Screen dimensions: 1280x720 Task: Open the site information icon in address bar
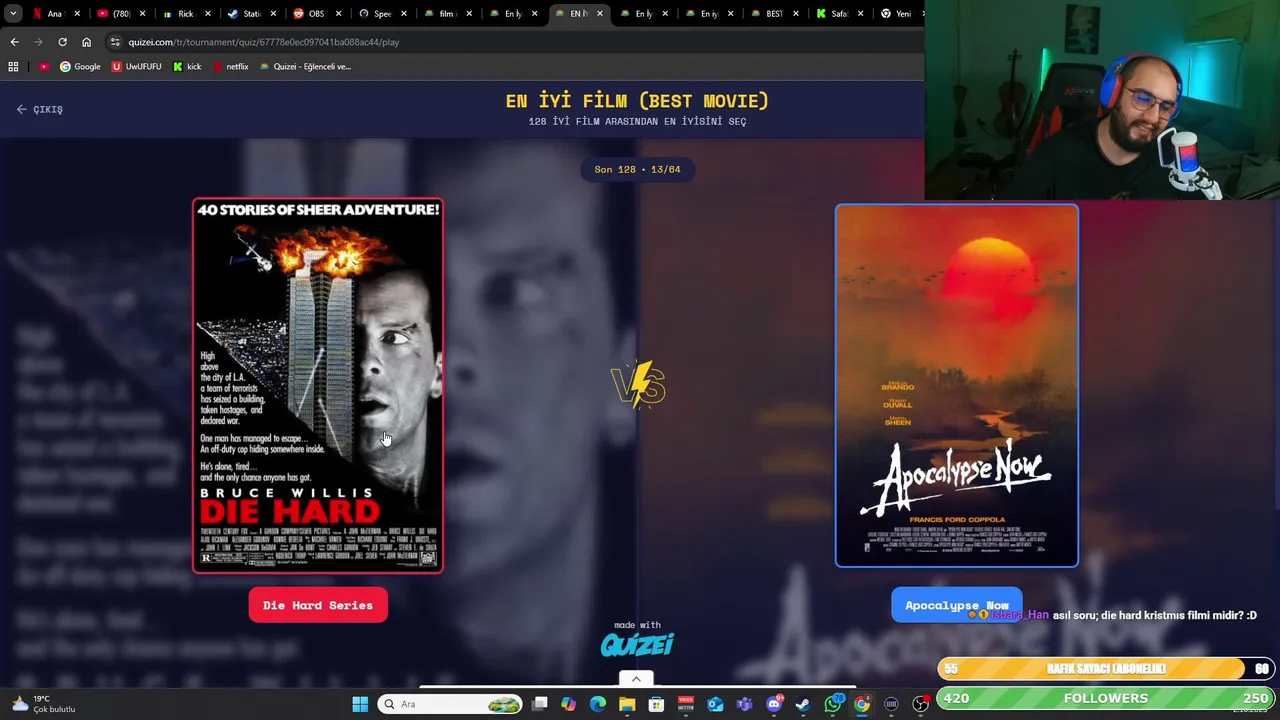click(x=115, y=42)
